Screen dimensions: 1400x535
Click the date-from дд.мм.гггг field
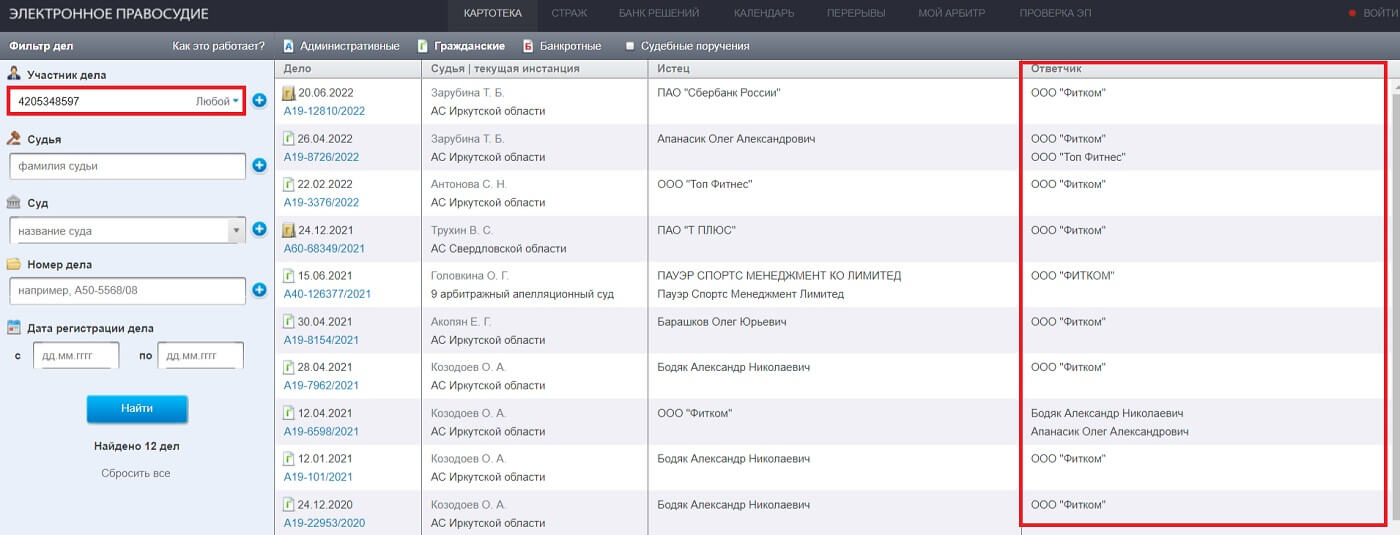click(76, 355)
